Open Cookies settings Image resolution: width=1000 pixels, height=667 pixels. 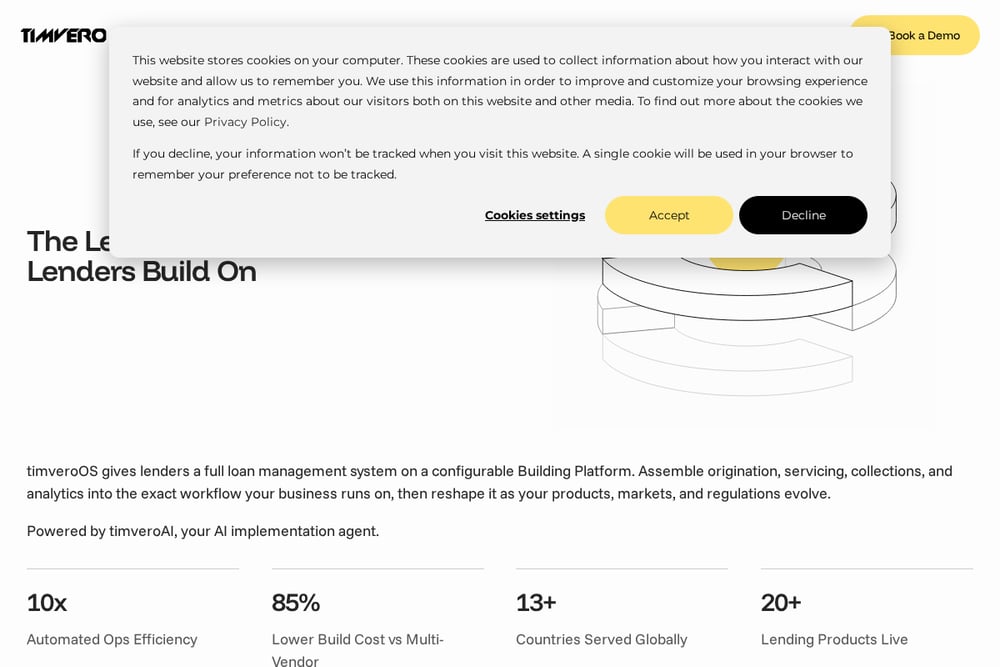click(x=534, y=216)
